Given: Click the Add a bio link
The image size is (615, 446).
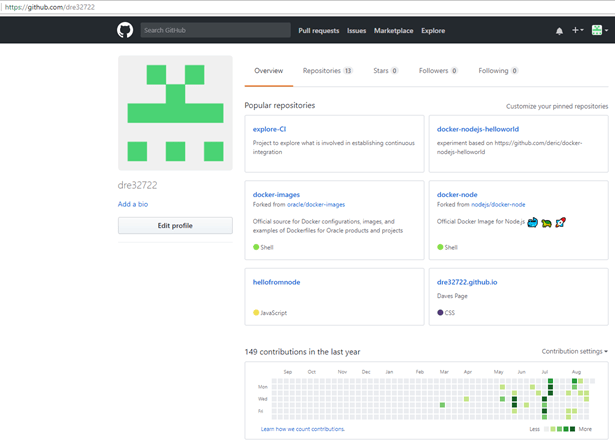Looking at the screenshot, I should coord(133,204).
